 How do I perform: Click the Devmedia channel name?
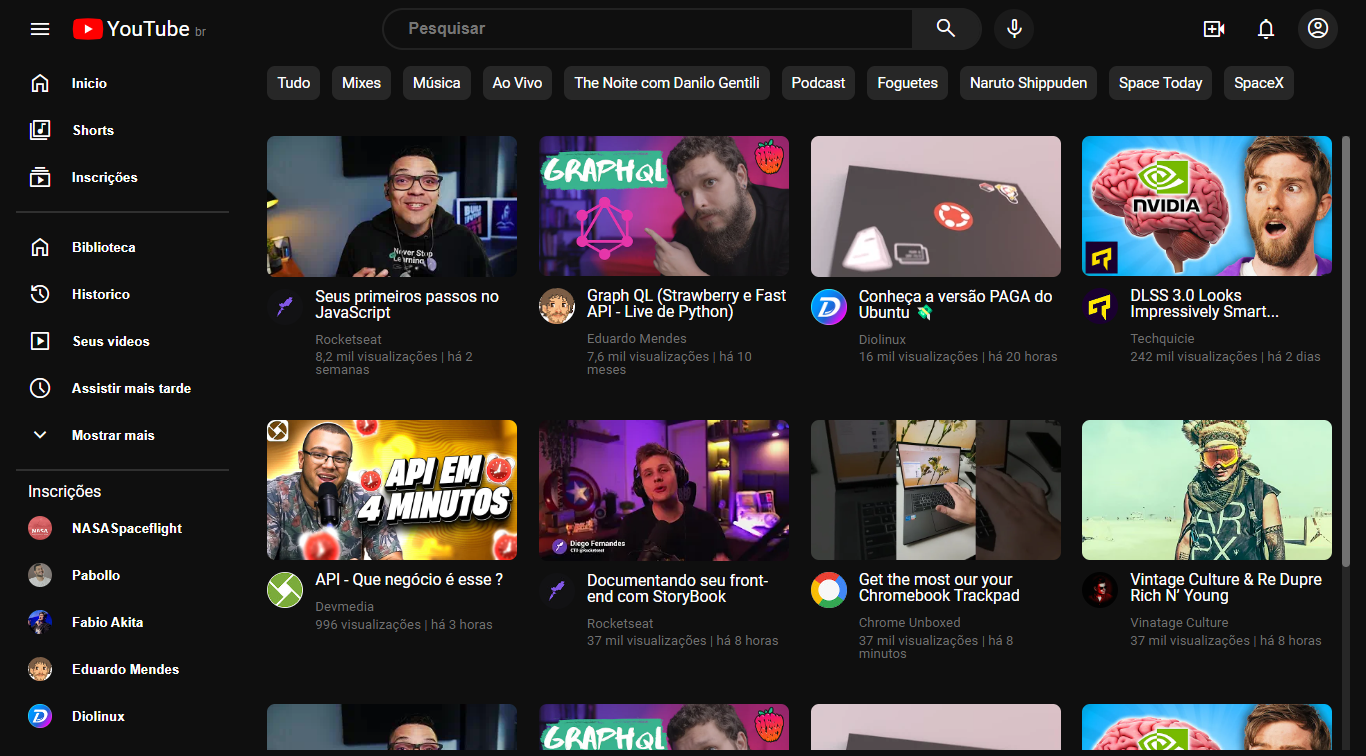coord(344,607)
